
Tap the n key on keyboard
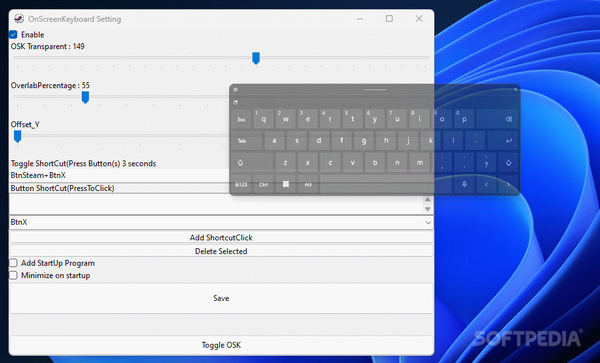(x=397, y=163)
